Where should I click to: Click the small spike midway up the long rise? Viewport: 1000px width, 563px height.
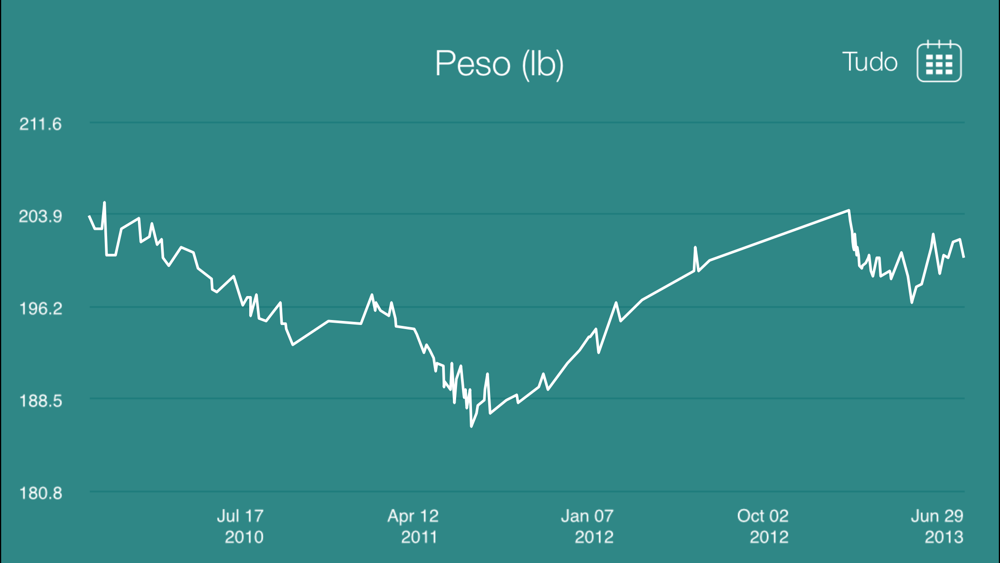pyautogui.click(x=695, y=247)
